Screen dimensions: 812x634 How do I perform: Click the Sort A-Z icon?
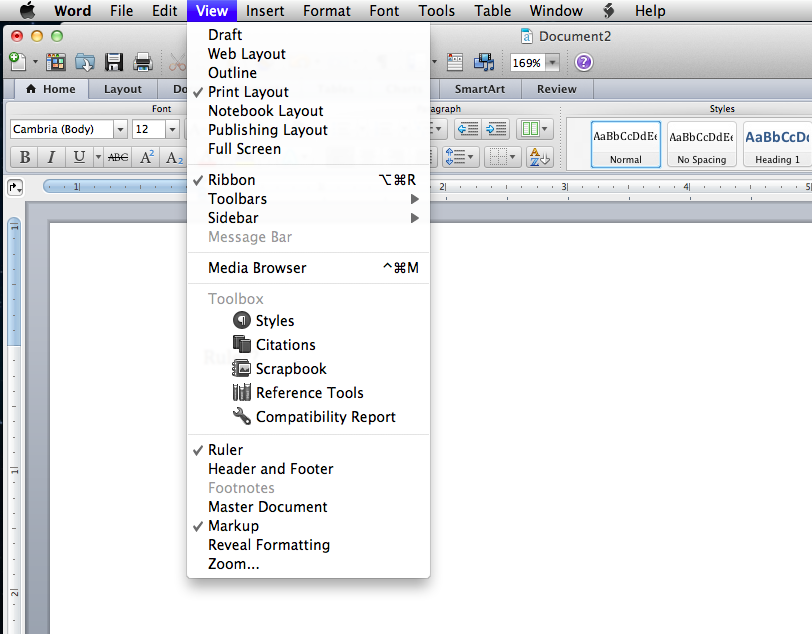pos(540,157)
